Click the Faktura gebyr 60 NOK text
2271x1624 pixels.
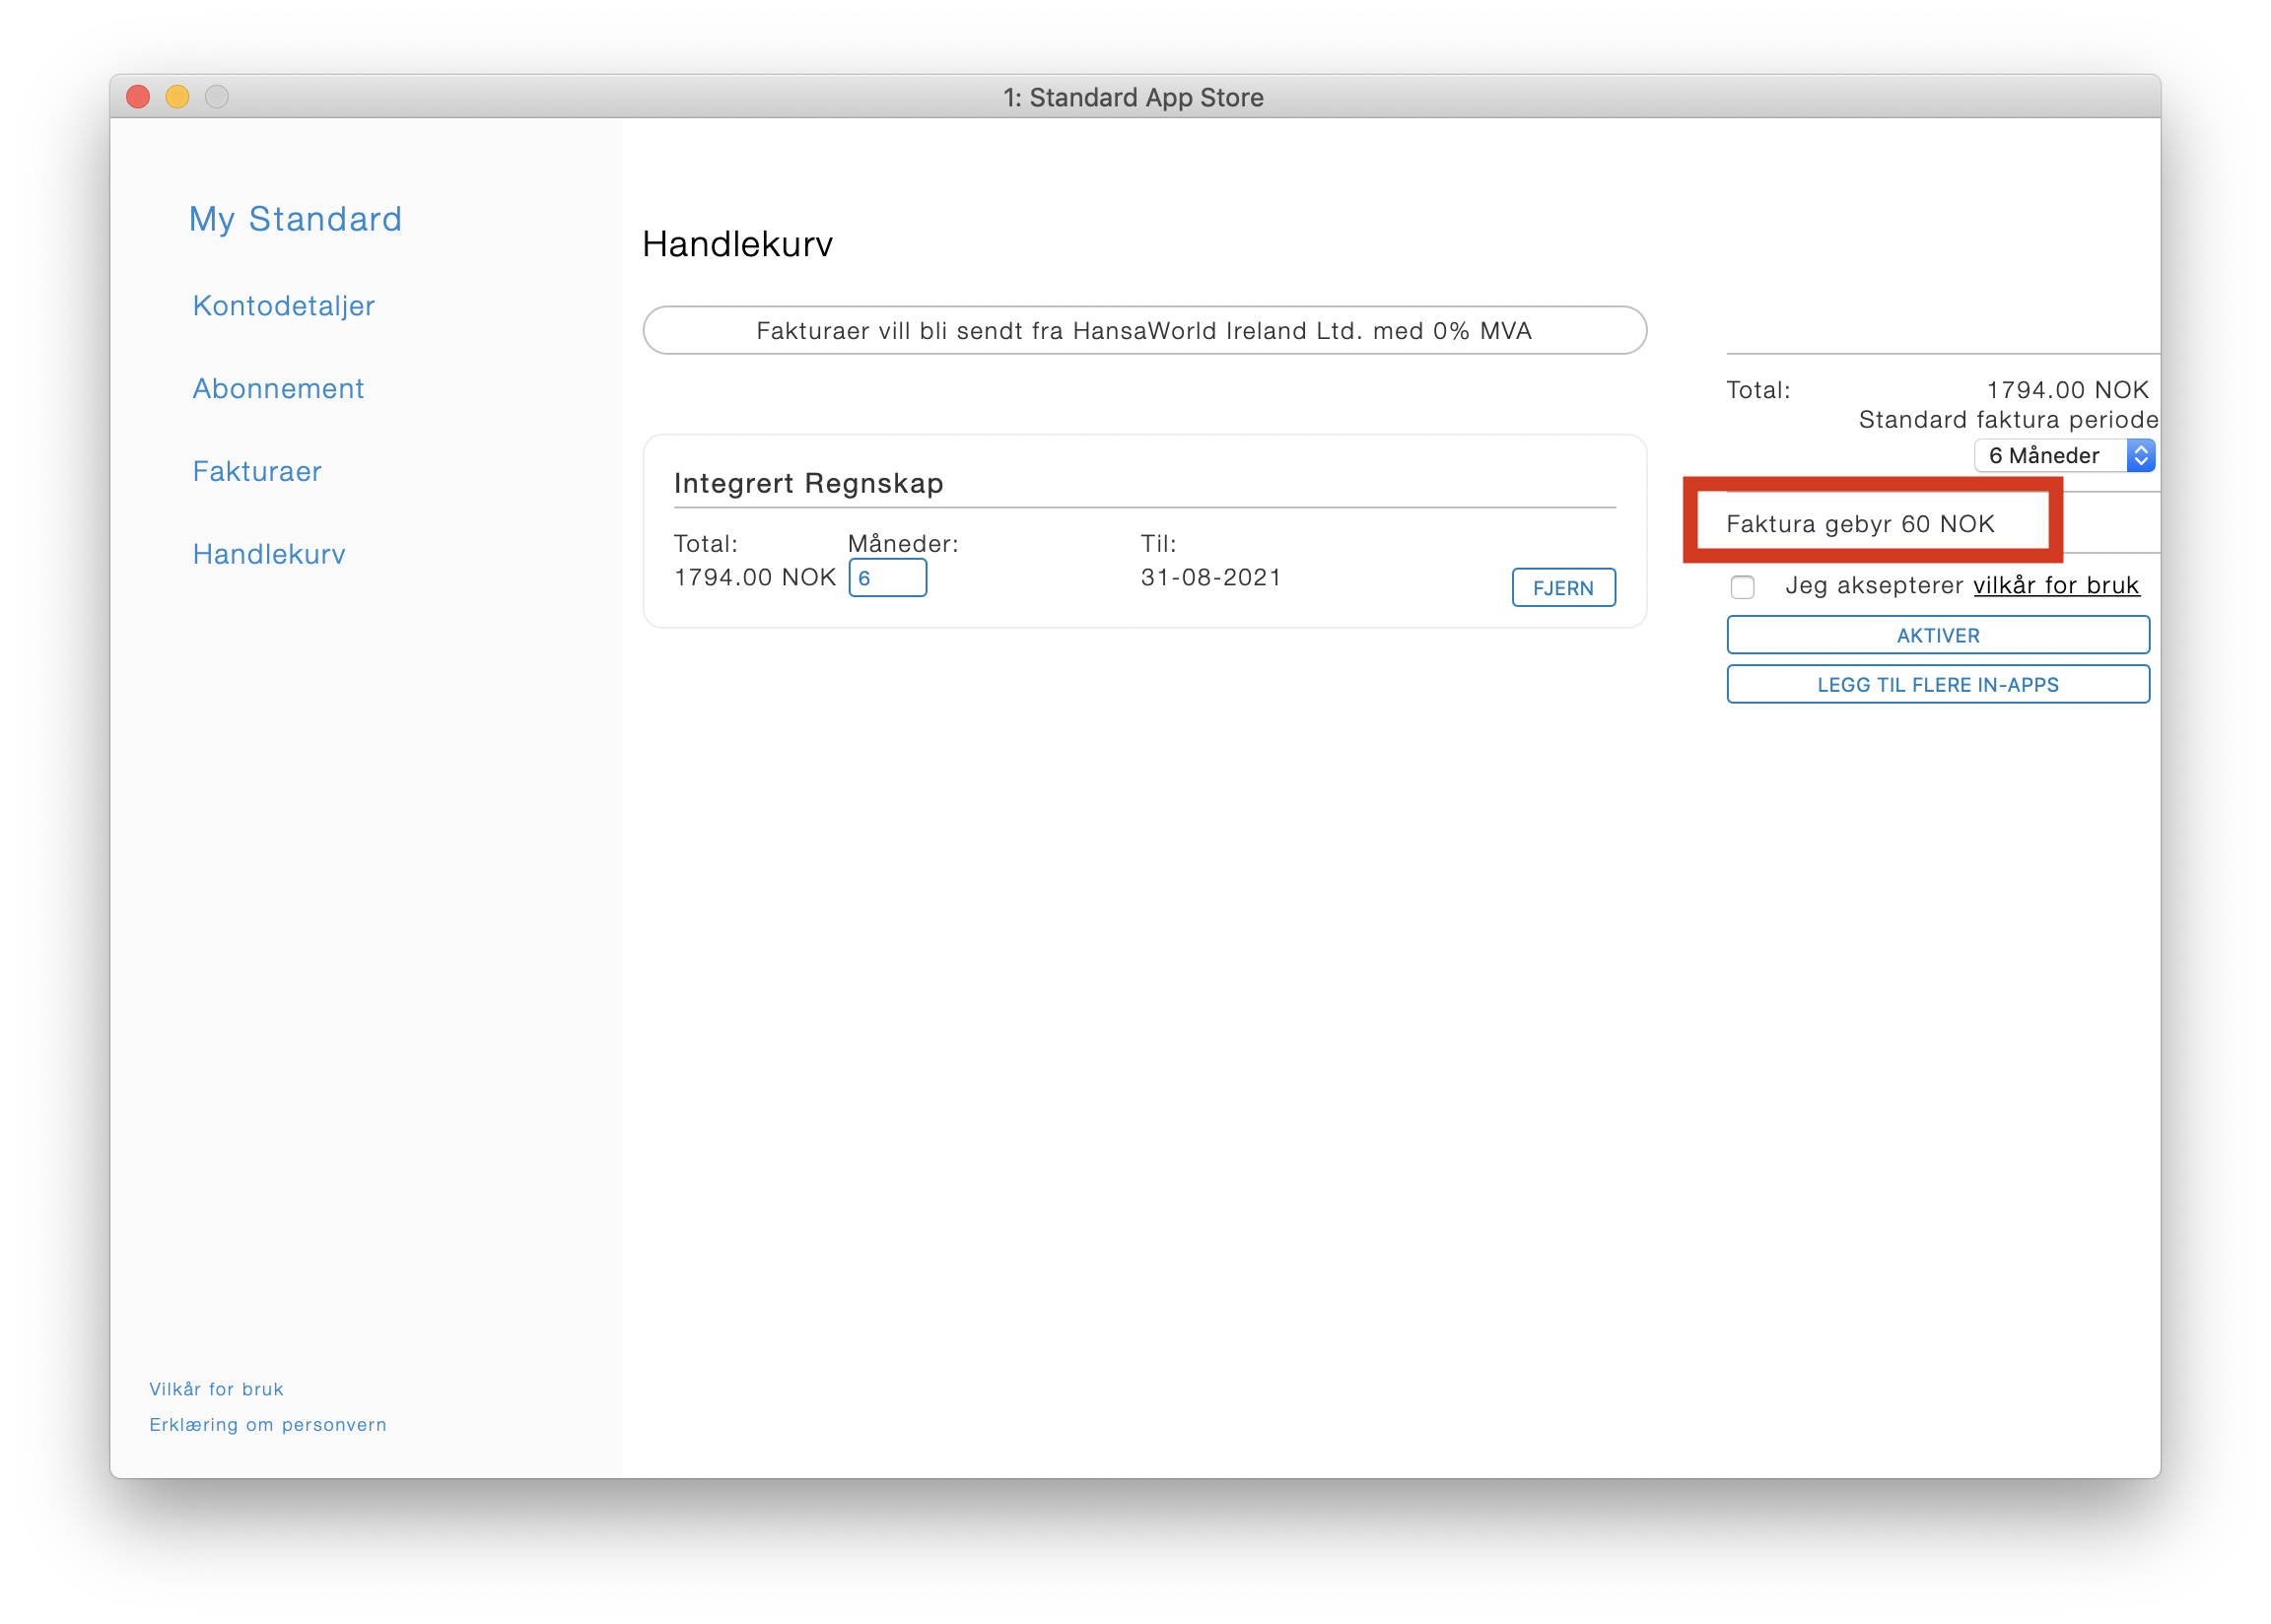(x=1860, y=524)
